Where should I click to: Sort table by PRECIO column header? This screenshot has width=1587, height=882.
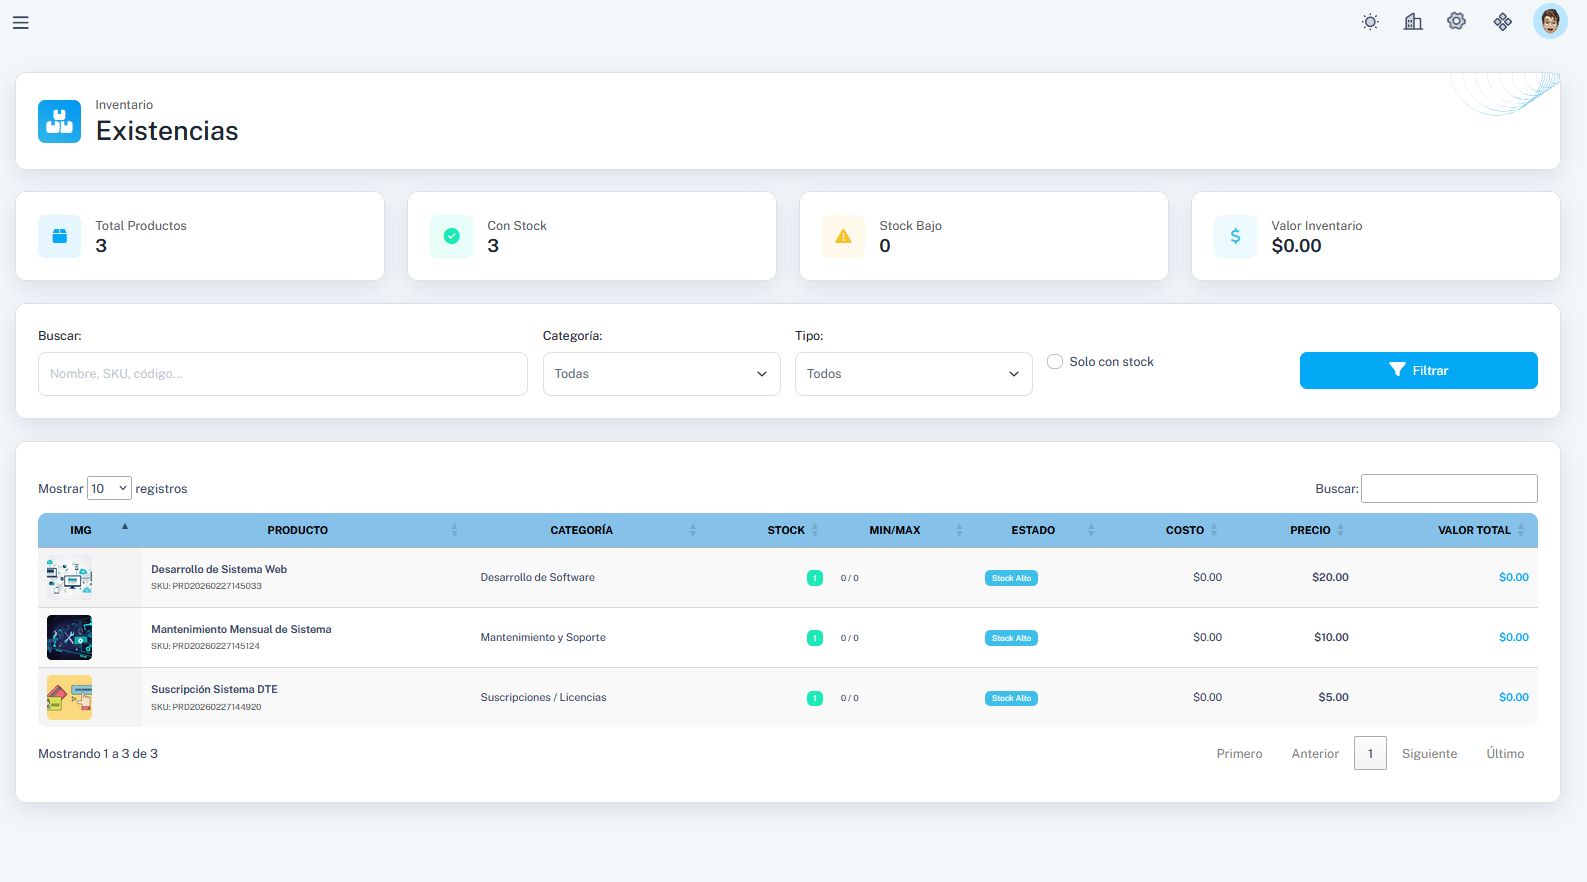(x=1310, y=530)
